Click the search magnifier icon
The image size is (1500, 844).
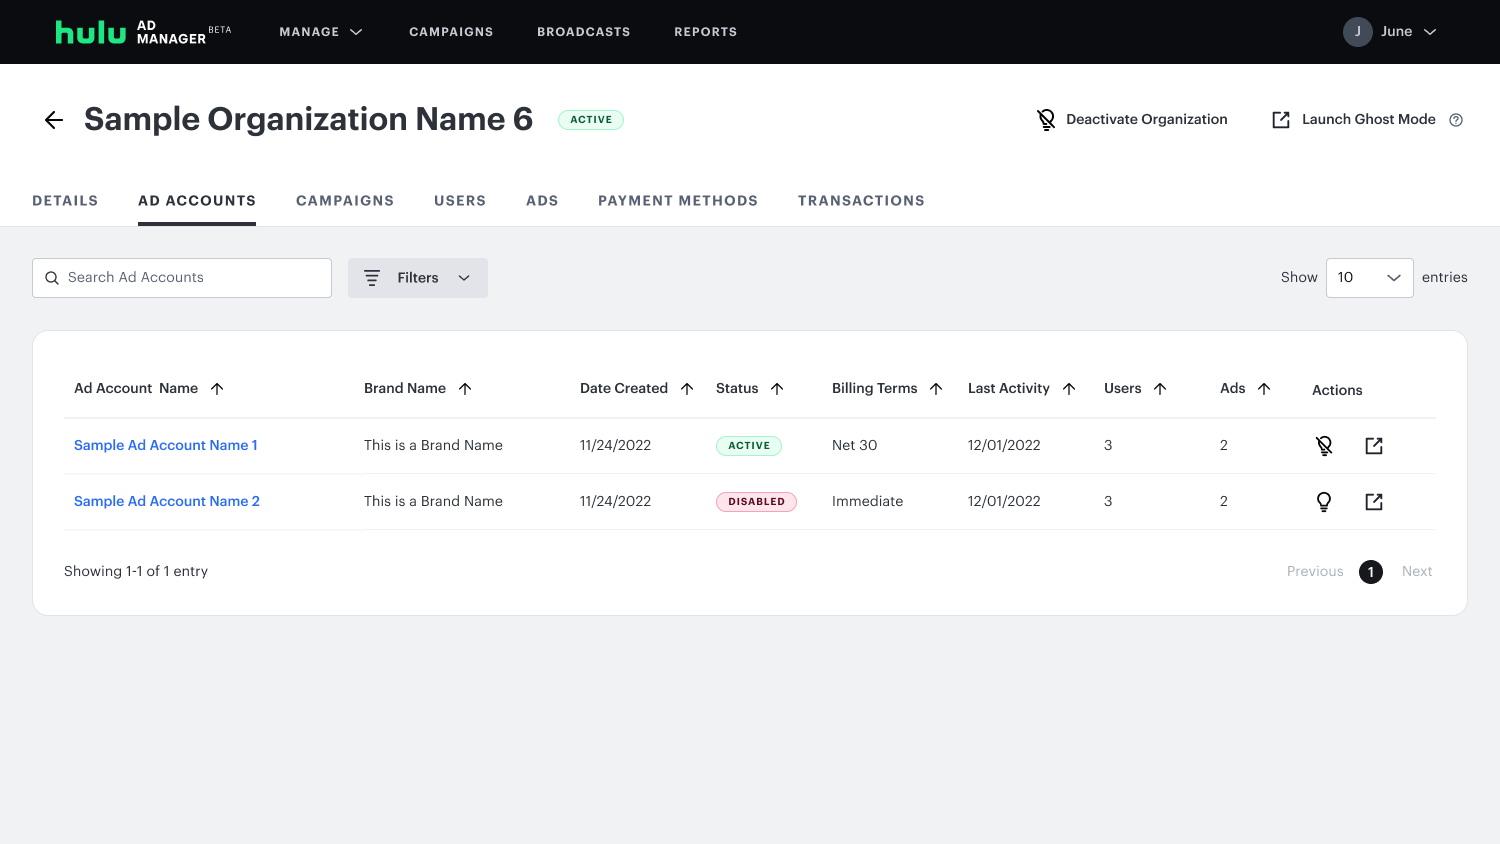click(52, 277)
